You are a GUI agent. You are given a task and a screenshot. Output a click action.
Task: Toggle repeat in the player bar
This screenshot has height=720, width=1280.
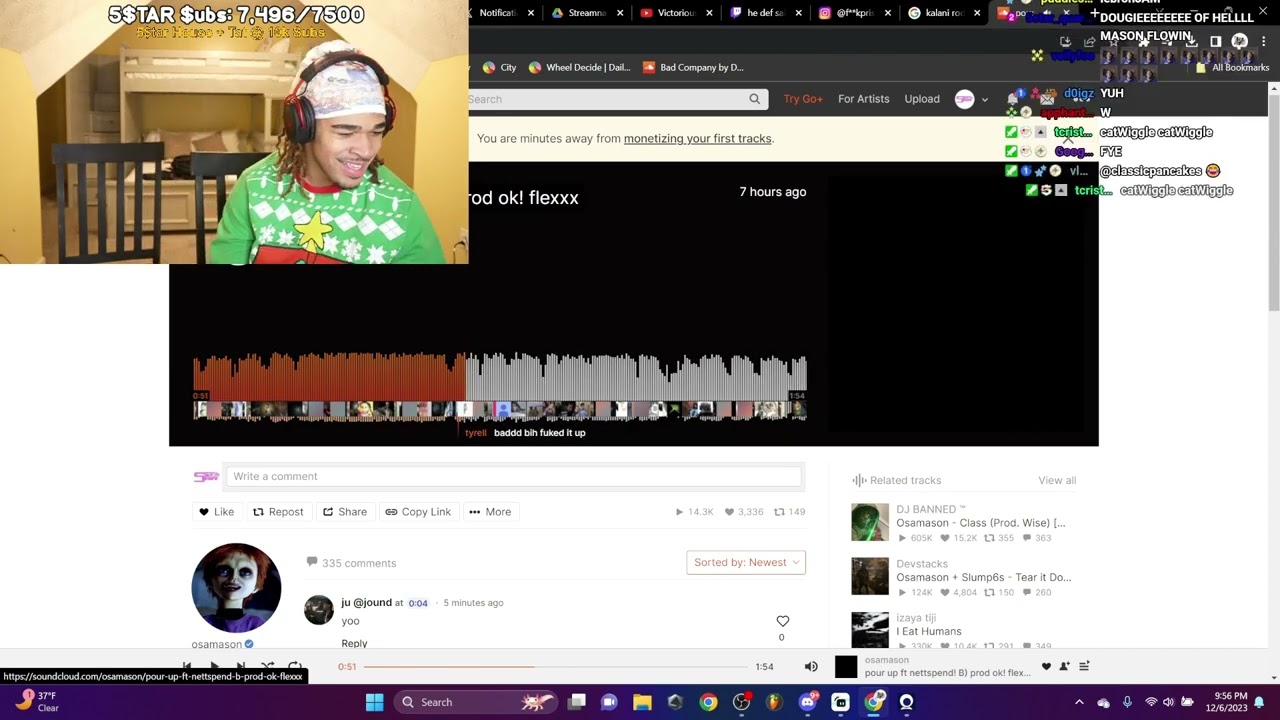tap(295, 666)
